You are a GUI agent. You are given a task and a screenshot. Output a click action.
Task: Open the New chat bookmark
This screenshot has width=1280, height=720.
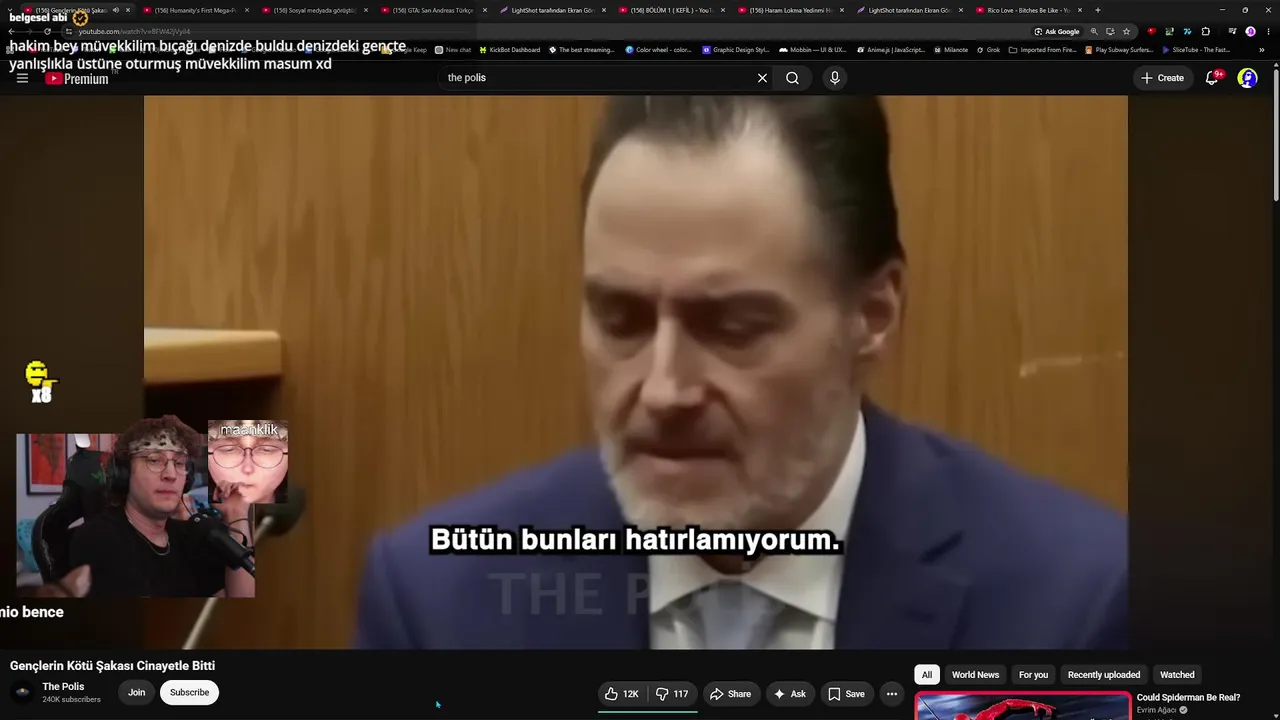pos(453,50)
